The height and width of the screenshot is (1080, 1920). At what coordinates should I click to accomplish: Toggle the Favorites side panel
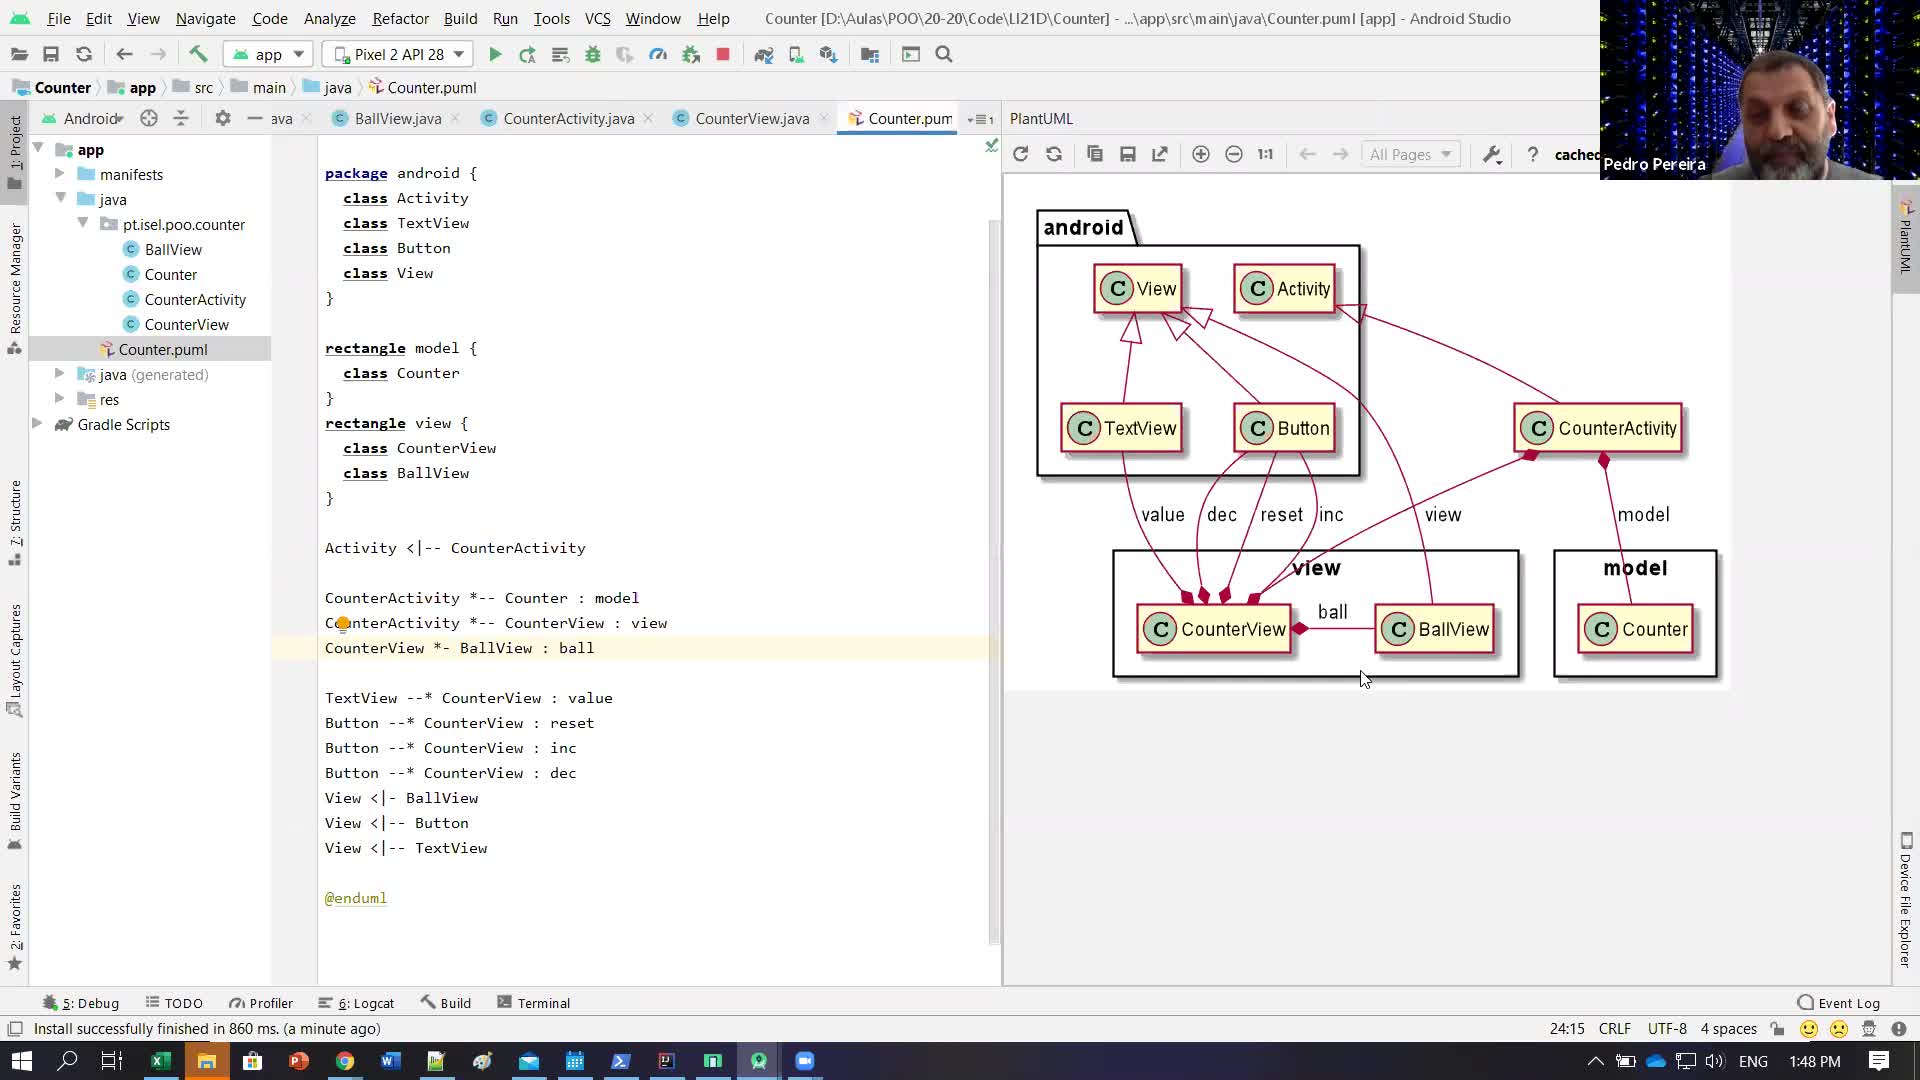15,926
